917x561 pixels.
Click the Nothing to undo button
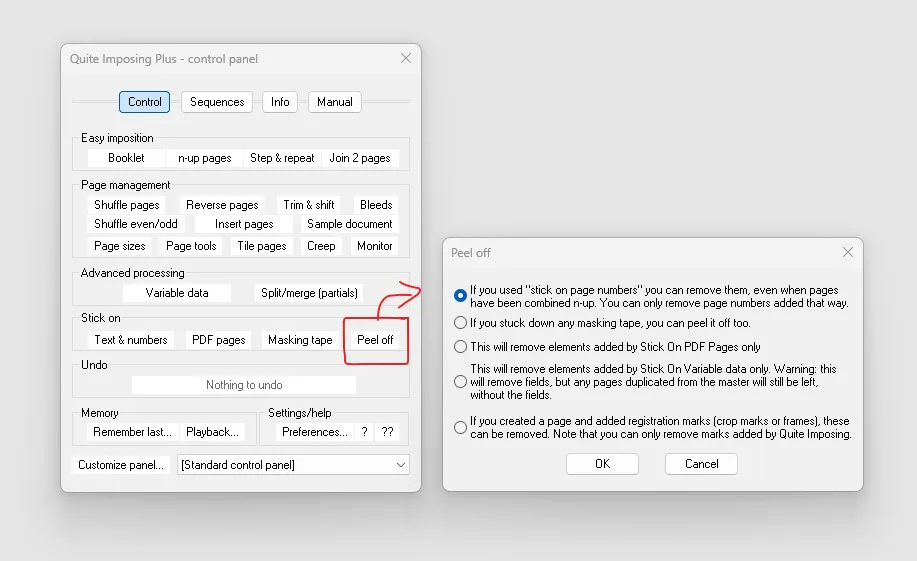click(244, 385)
